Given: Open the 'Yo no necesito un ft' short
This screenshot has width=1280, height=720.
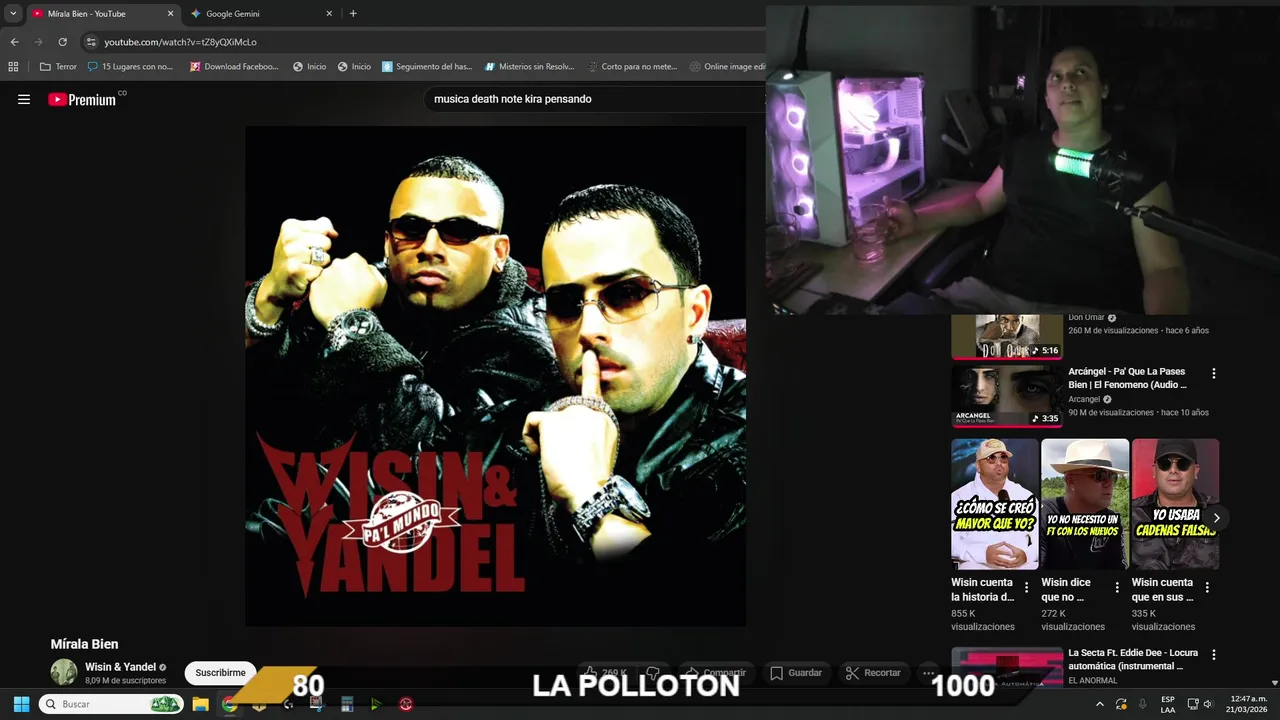Looking at the screenshot, I should click(1085, 504).
